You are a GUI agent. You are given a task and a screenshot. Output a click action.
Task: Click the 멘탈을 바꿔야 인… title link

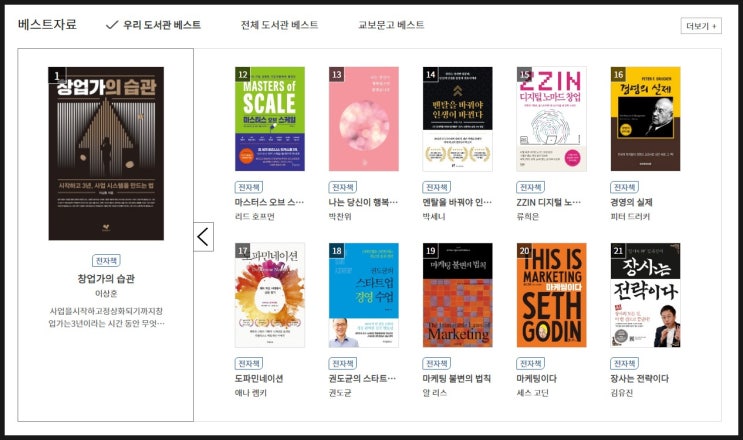click(457, 202)
